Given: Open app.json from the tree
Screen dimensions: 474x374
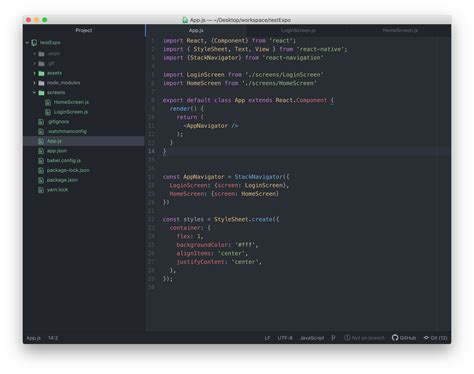Looking at the screenshot, I should pos(57,151).
